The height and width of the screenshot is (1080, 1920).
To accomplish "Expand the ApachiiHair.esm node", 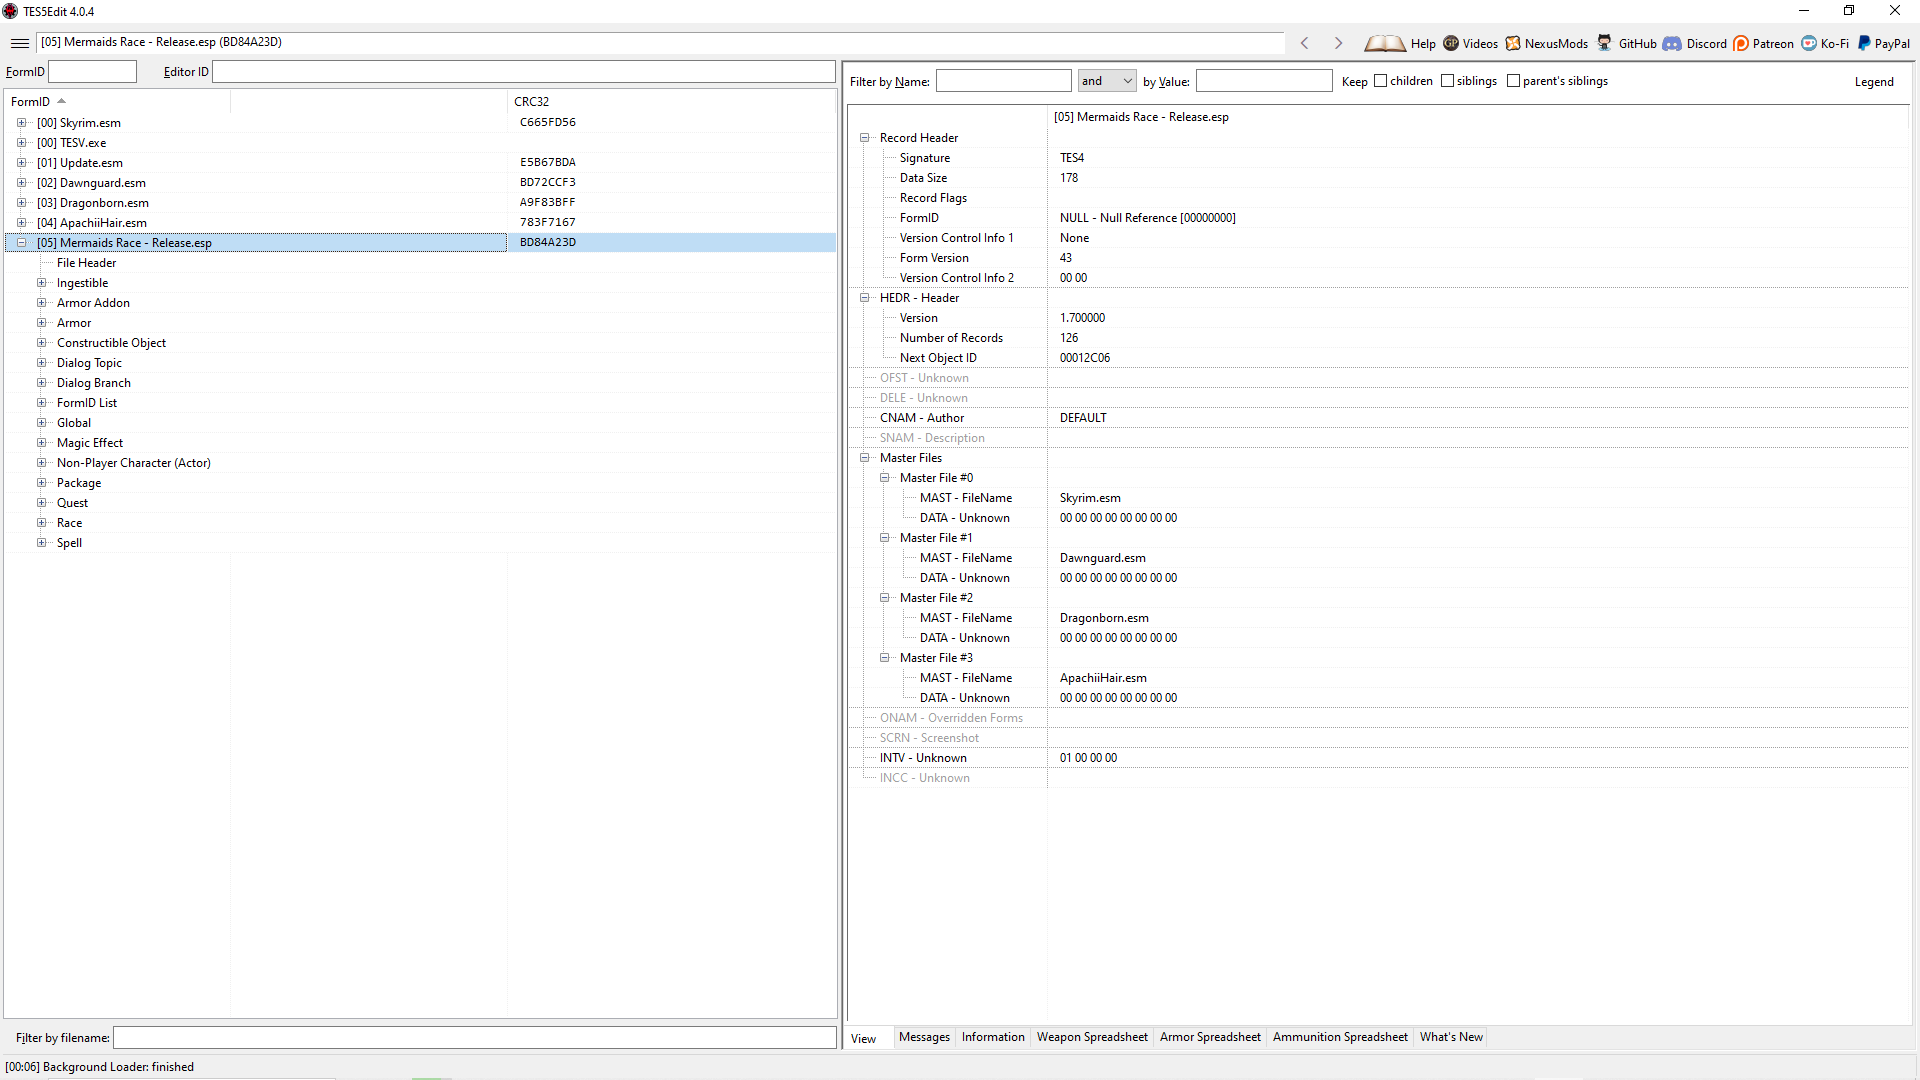I will pyautogui.click(x=21, y=223).
